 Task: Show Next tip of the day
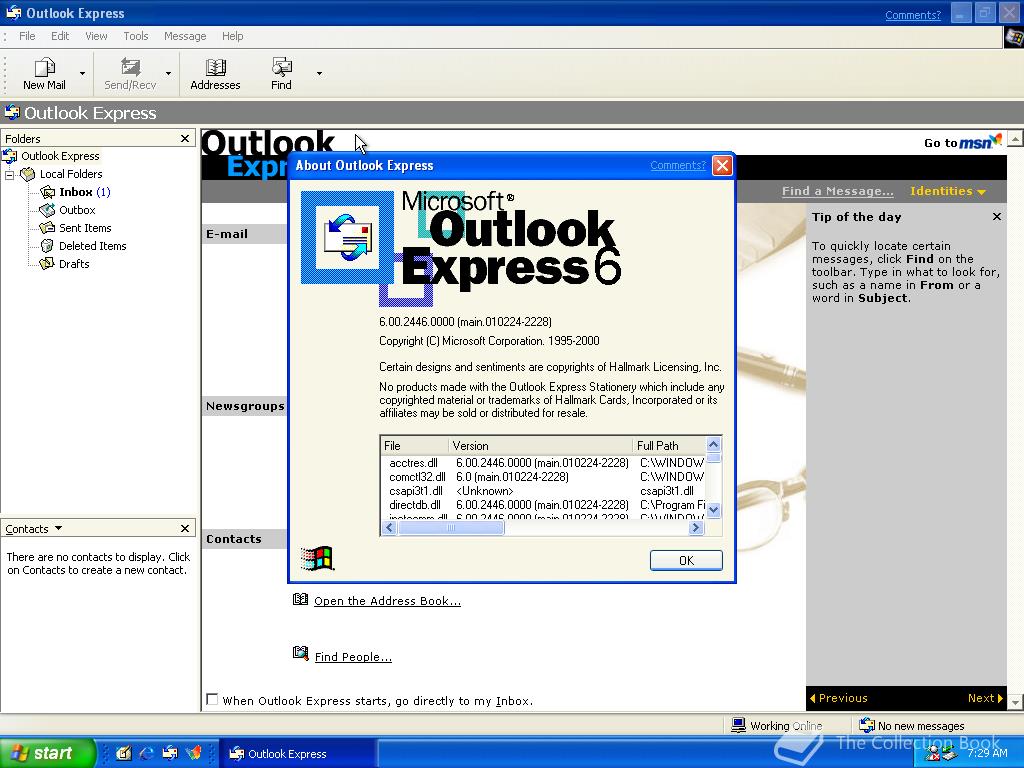[x=985, y=698]
